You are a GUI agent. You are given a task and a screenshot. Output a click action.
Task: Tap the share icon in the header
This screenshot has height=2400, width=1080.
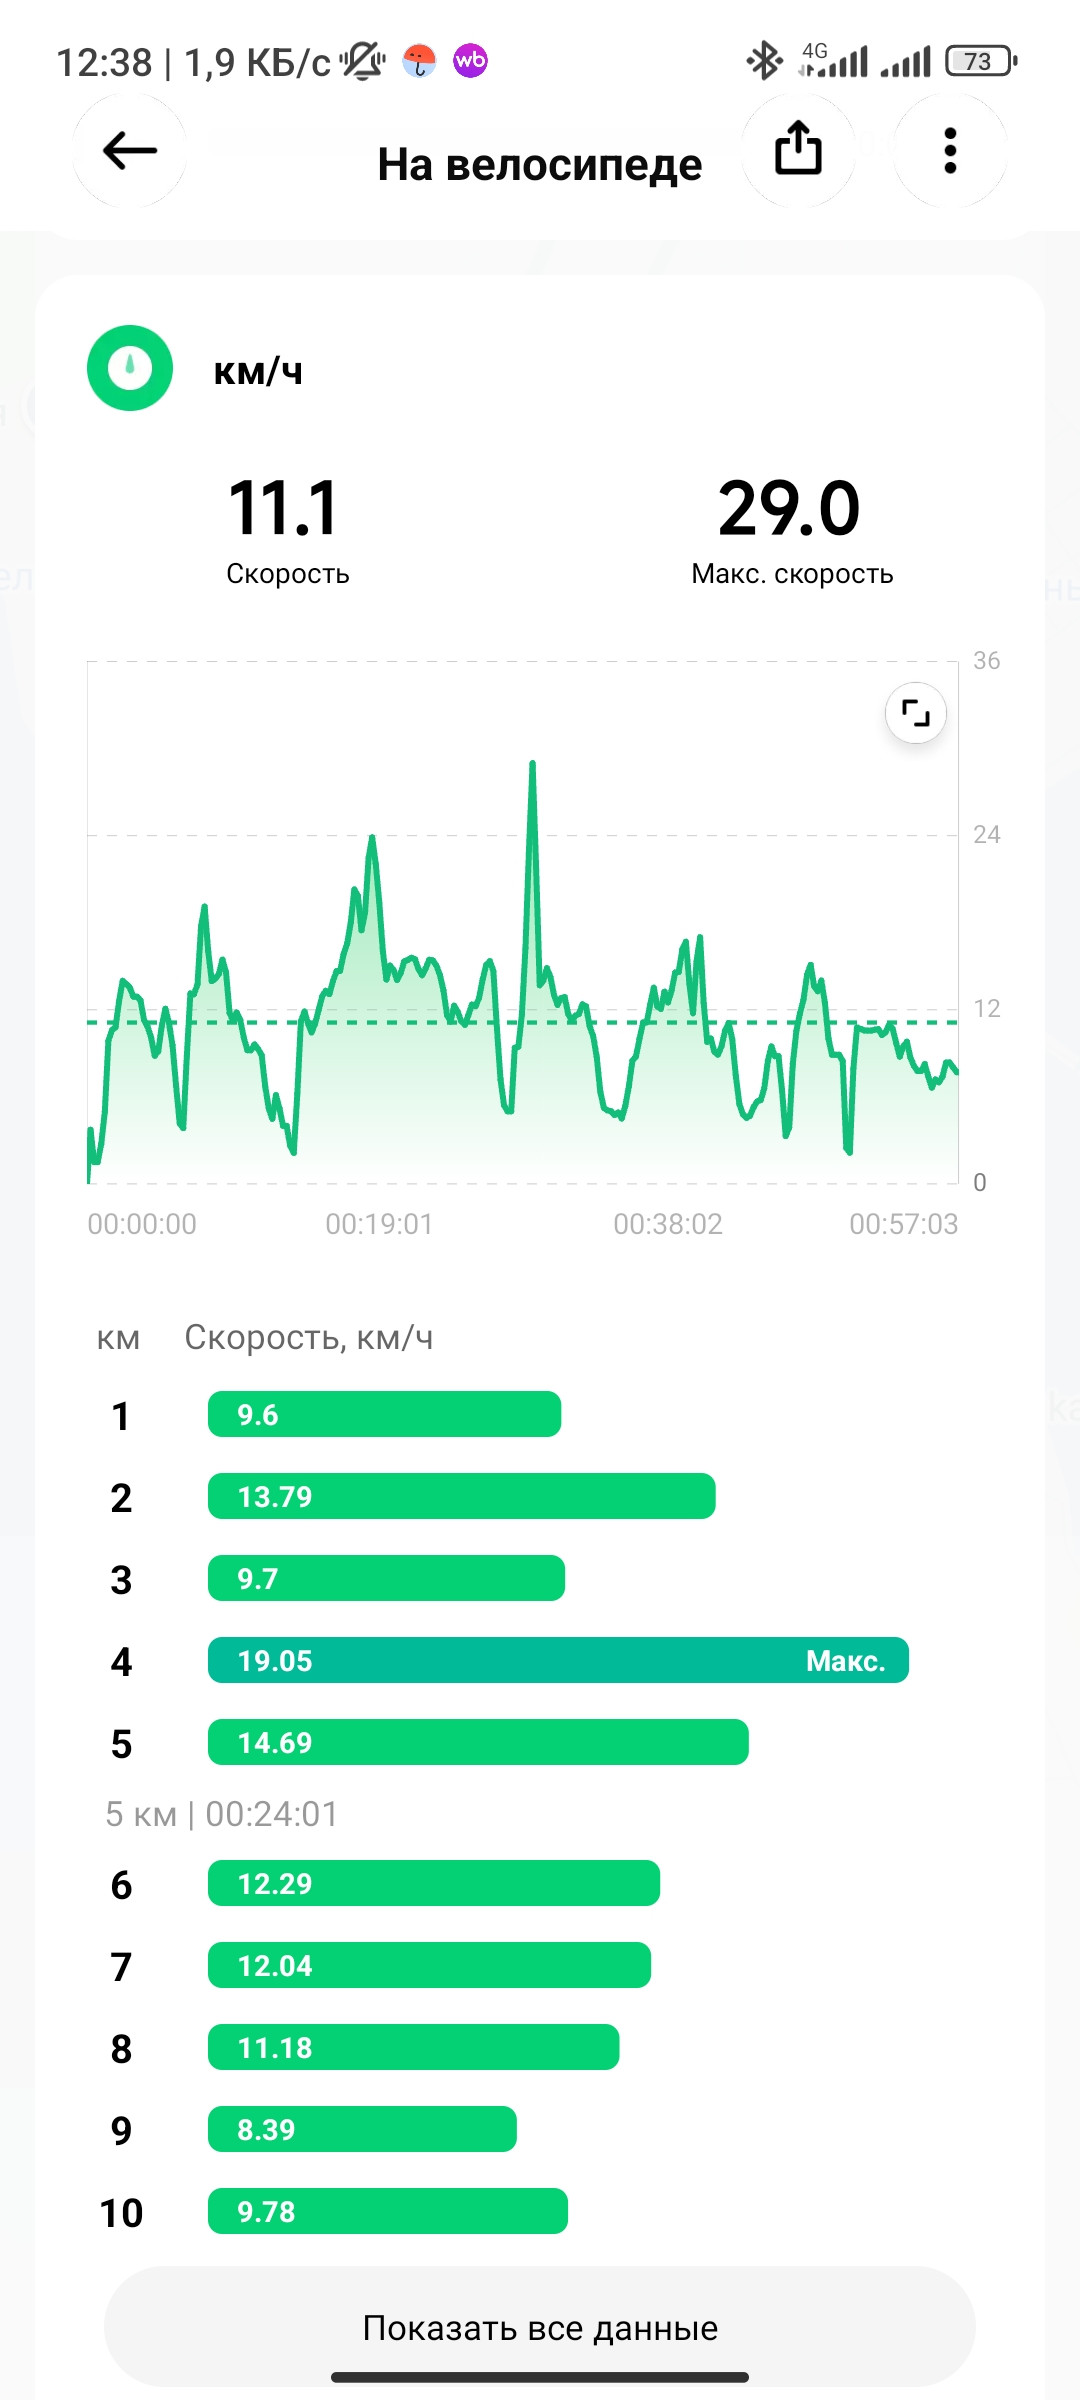pyautogui.click(x=798, y=151)
